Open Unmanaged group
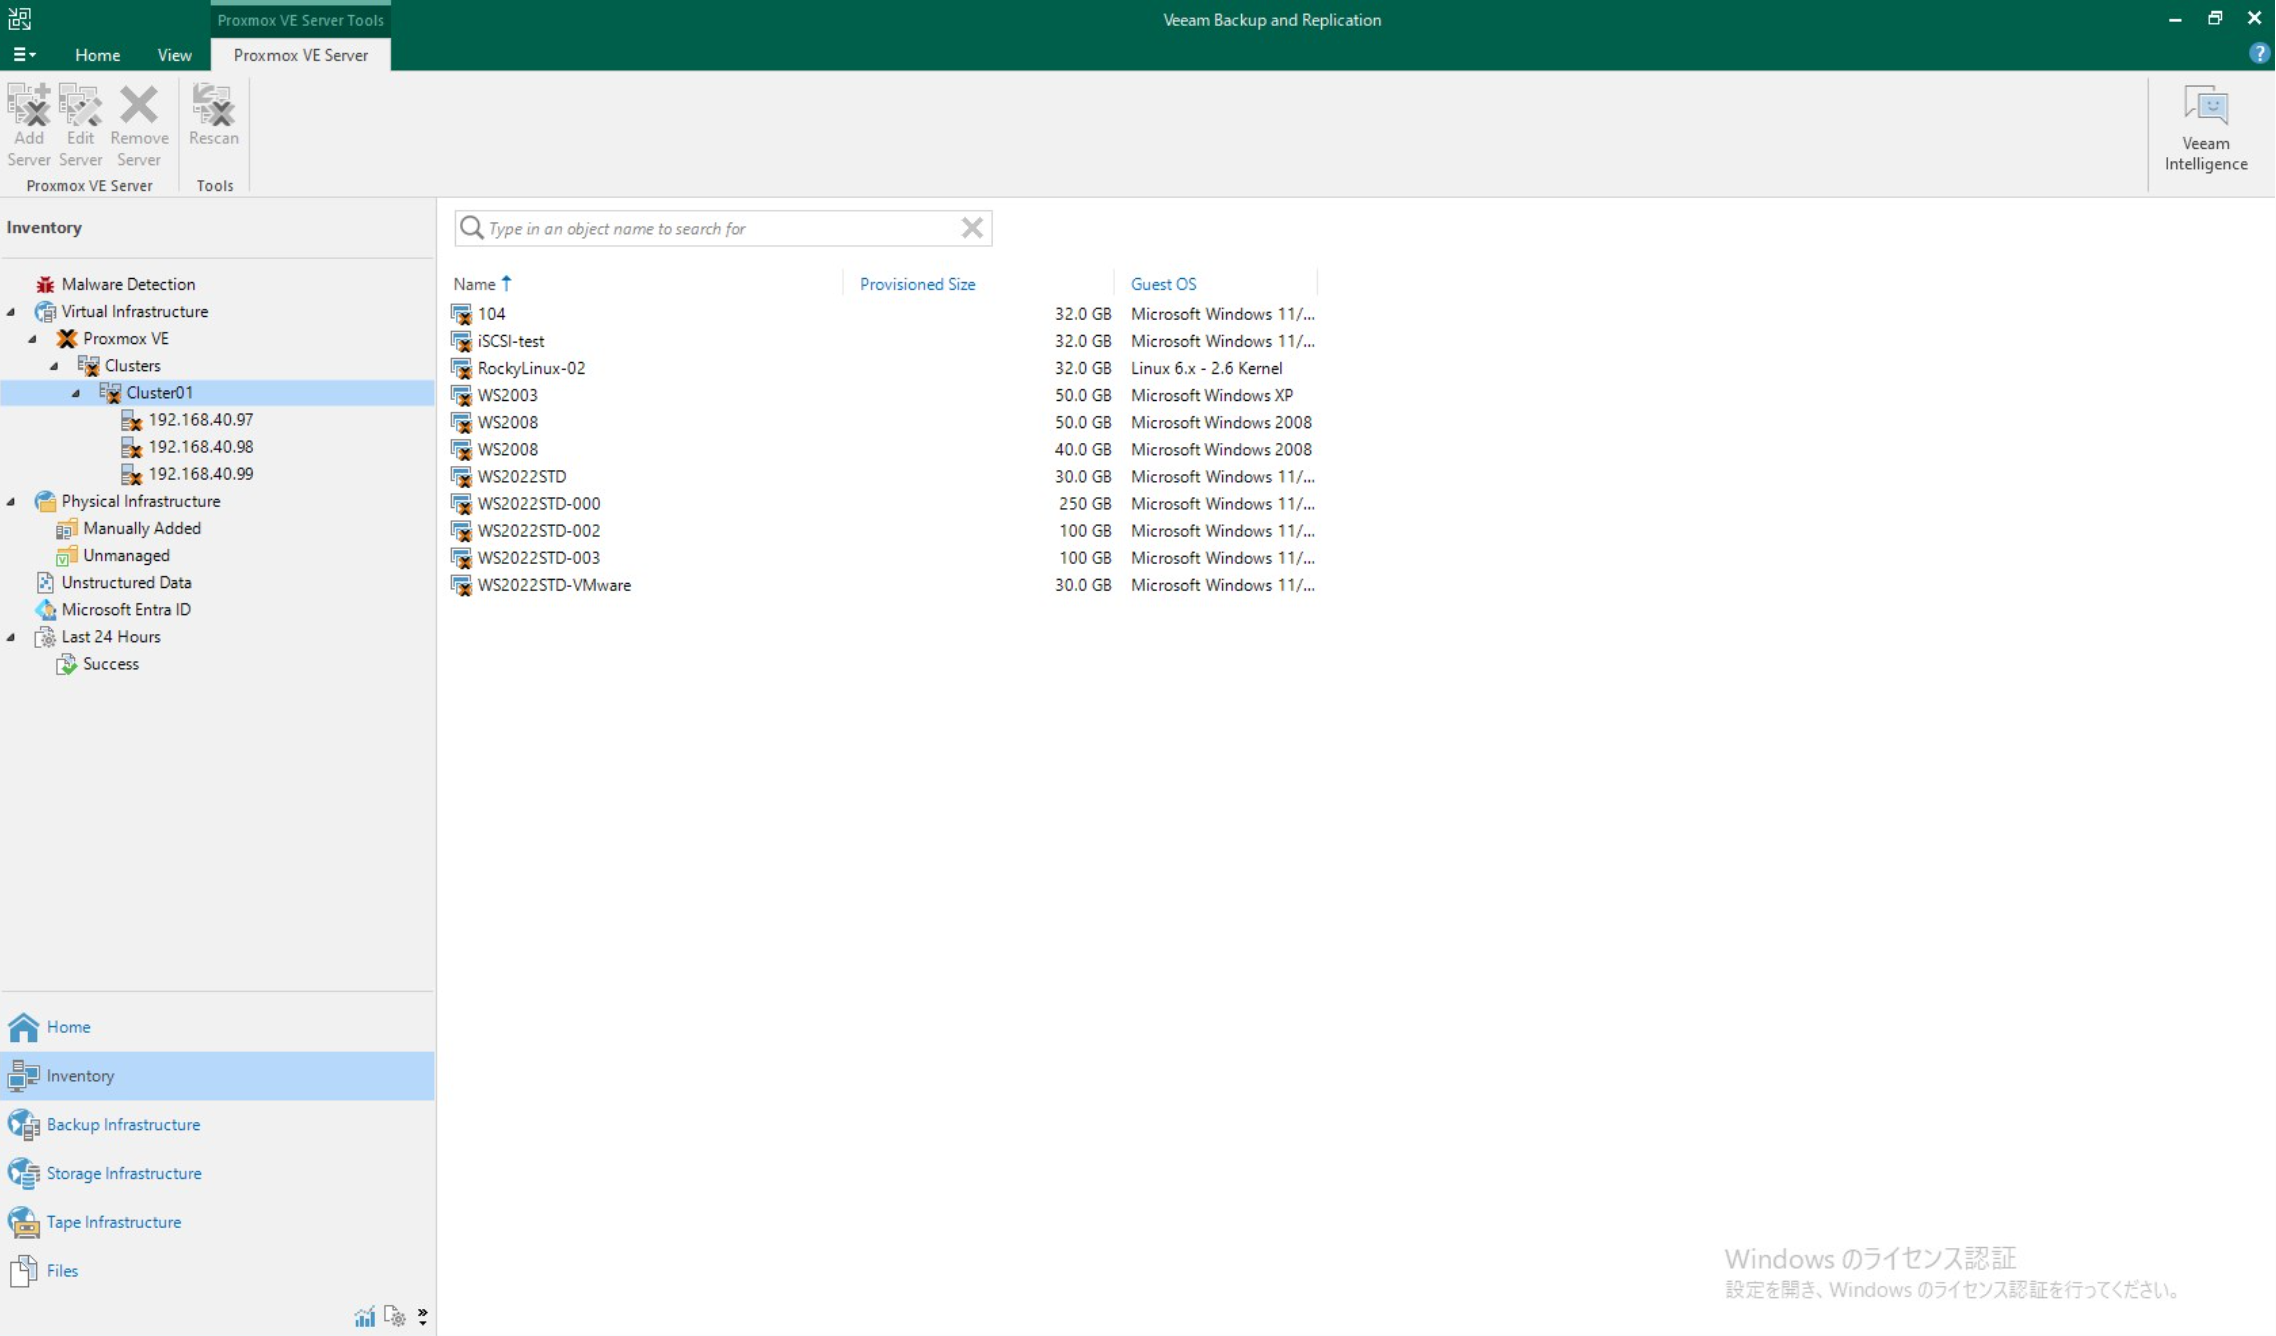This screenshot has width=2276, height=1336. 126,555
